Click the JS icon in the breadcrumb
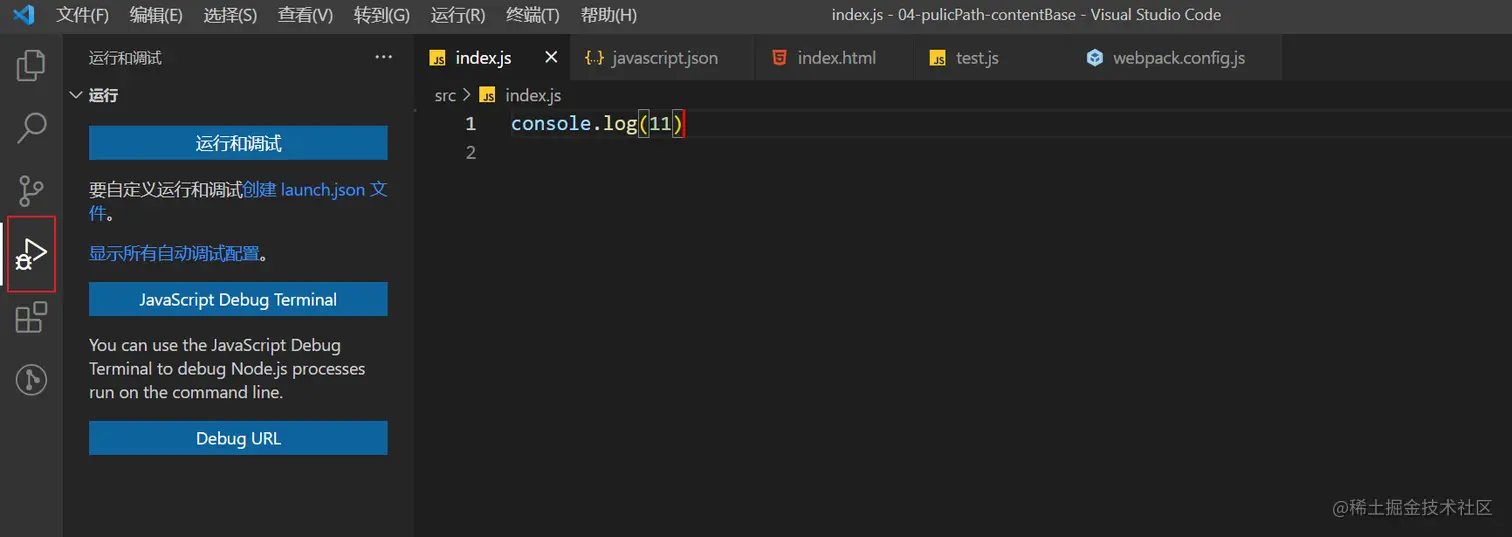The image size is (1512, 537). [x=488, y=95]
